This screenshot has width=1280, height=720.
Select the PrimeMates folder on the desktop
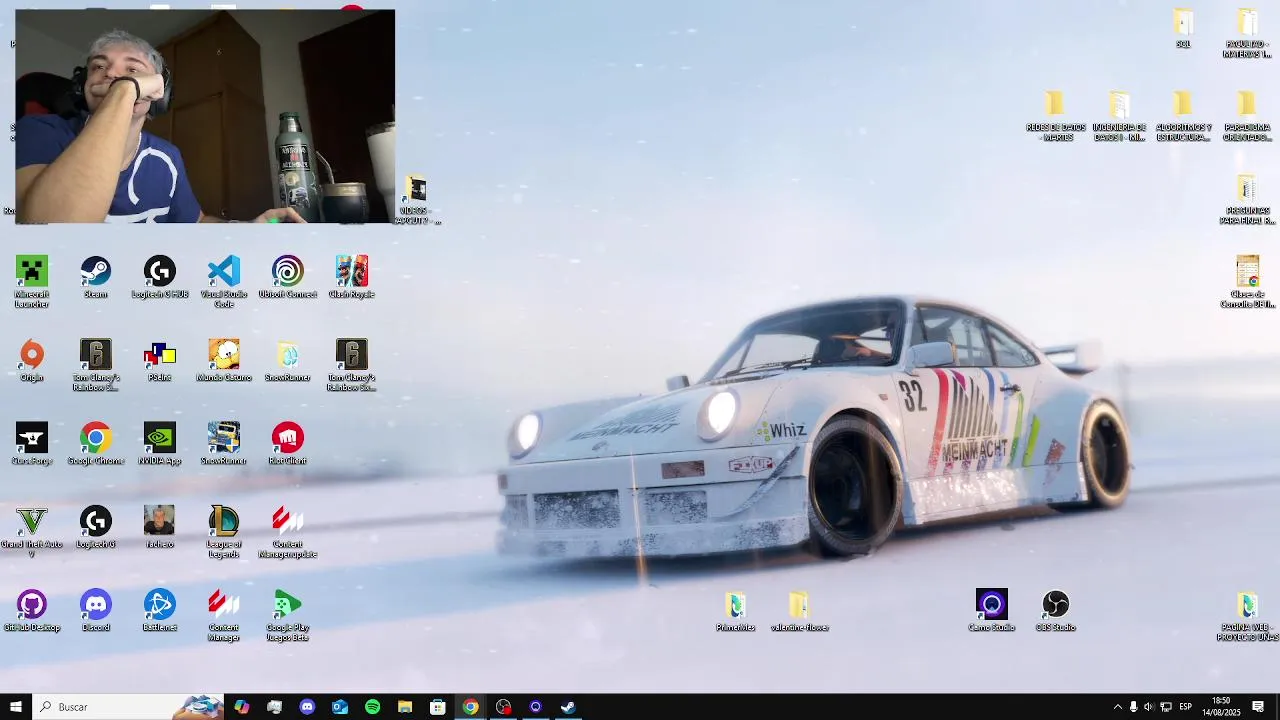(x=736, y=611)
